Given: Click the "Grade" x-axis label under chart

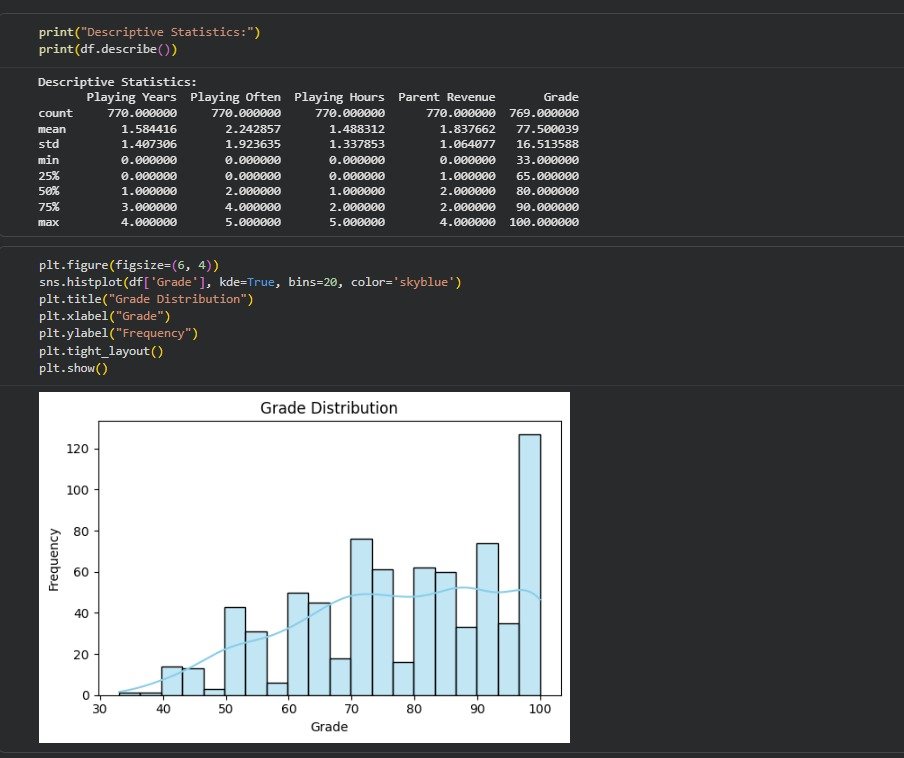Looking at the screenshot, I should point(329,727).
